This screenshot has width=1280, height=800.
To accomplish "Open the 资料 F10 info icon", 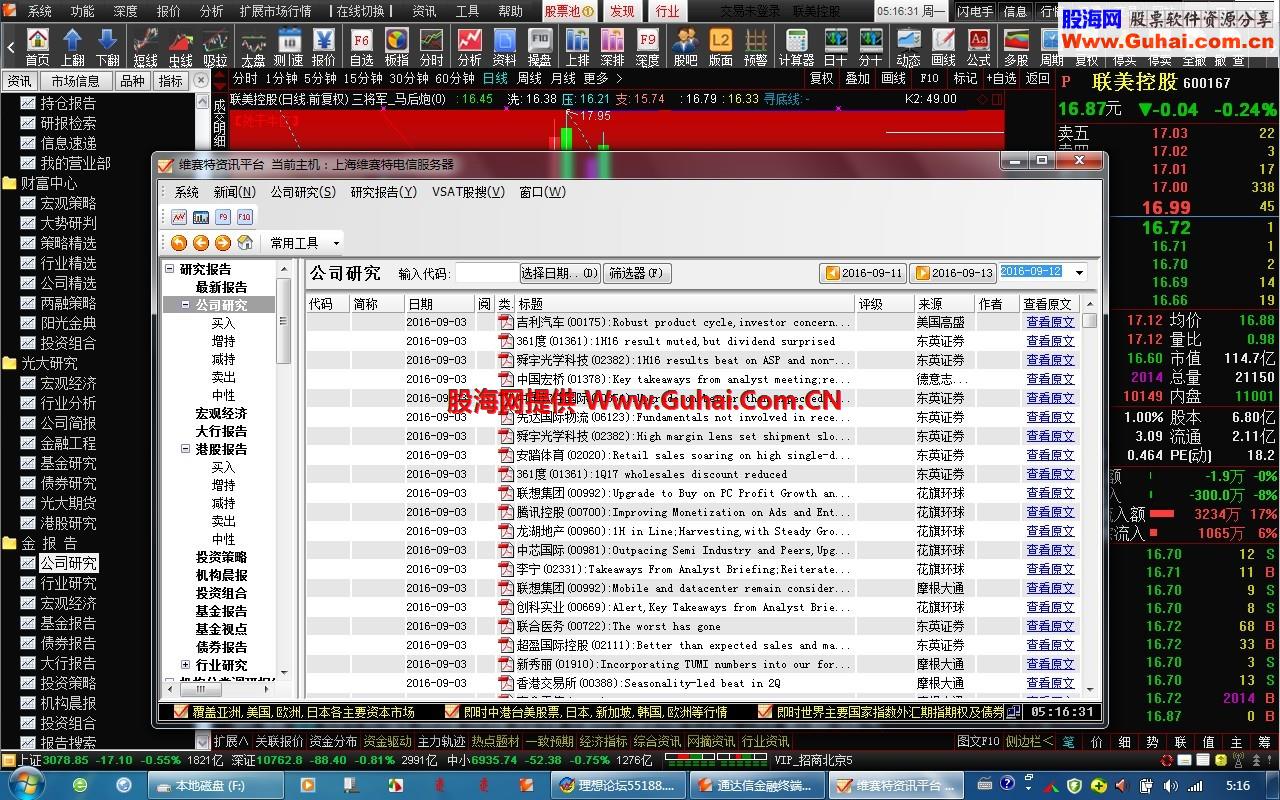I will coord(505,46).
